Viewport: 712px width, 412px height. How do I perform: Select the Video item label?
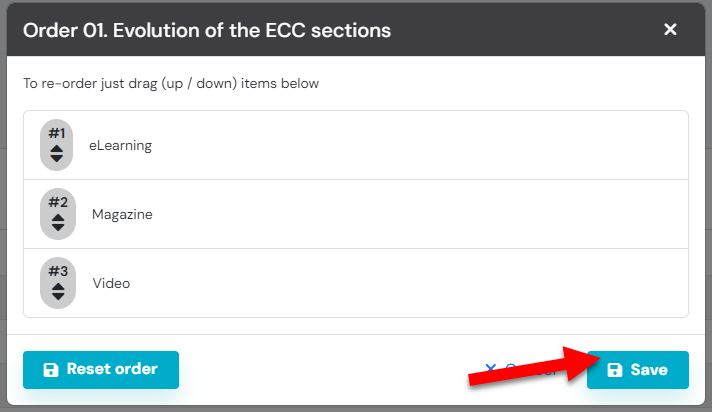pyautogui.click(x=111, y=283)
